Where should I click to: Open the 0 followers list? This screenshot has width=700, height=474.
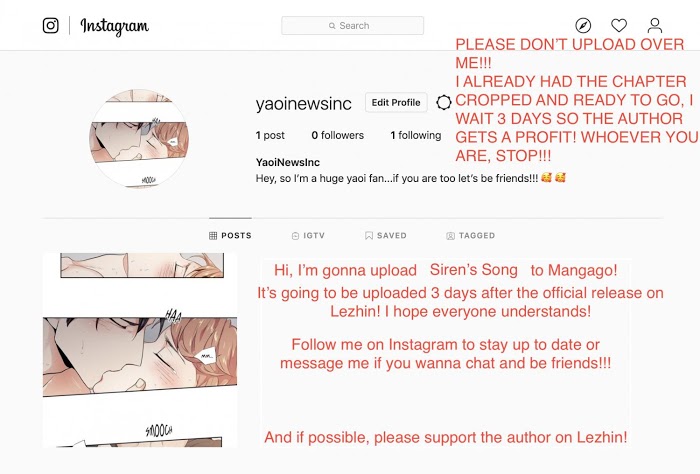point(338,135)
